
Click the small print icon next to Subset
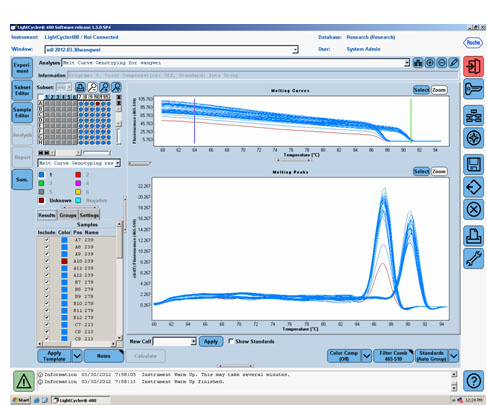pyautogui.click(x=80, y=87)
